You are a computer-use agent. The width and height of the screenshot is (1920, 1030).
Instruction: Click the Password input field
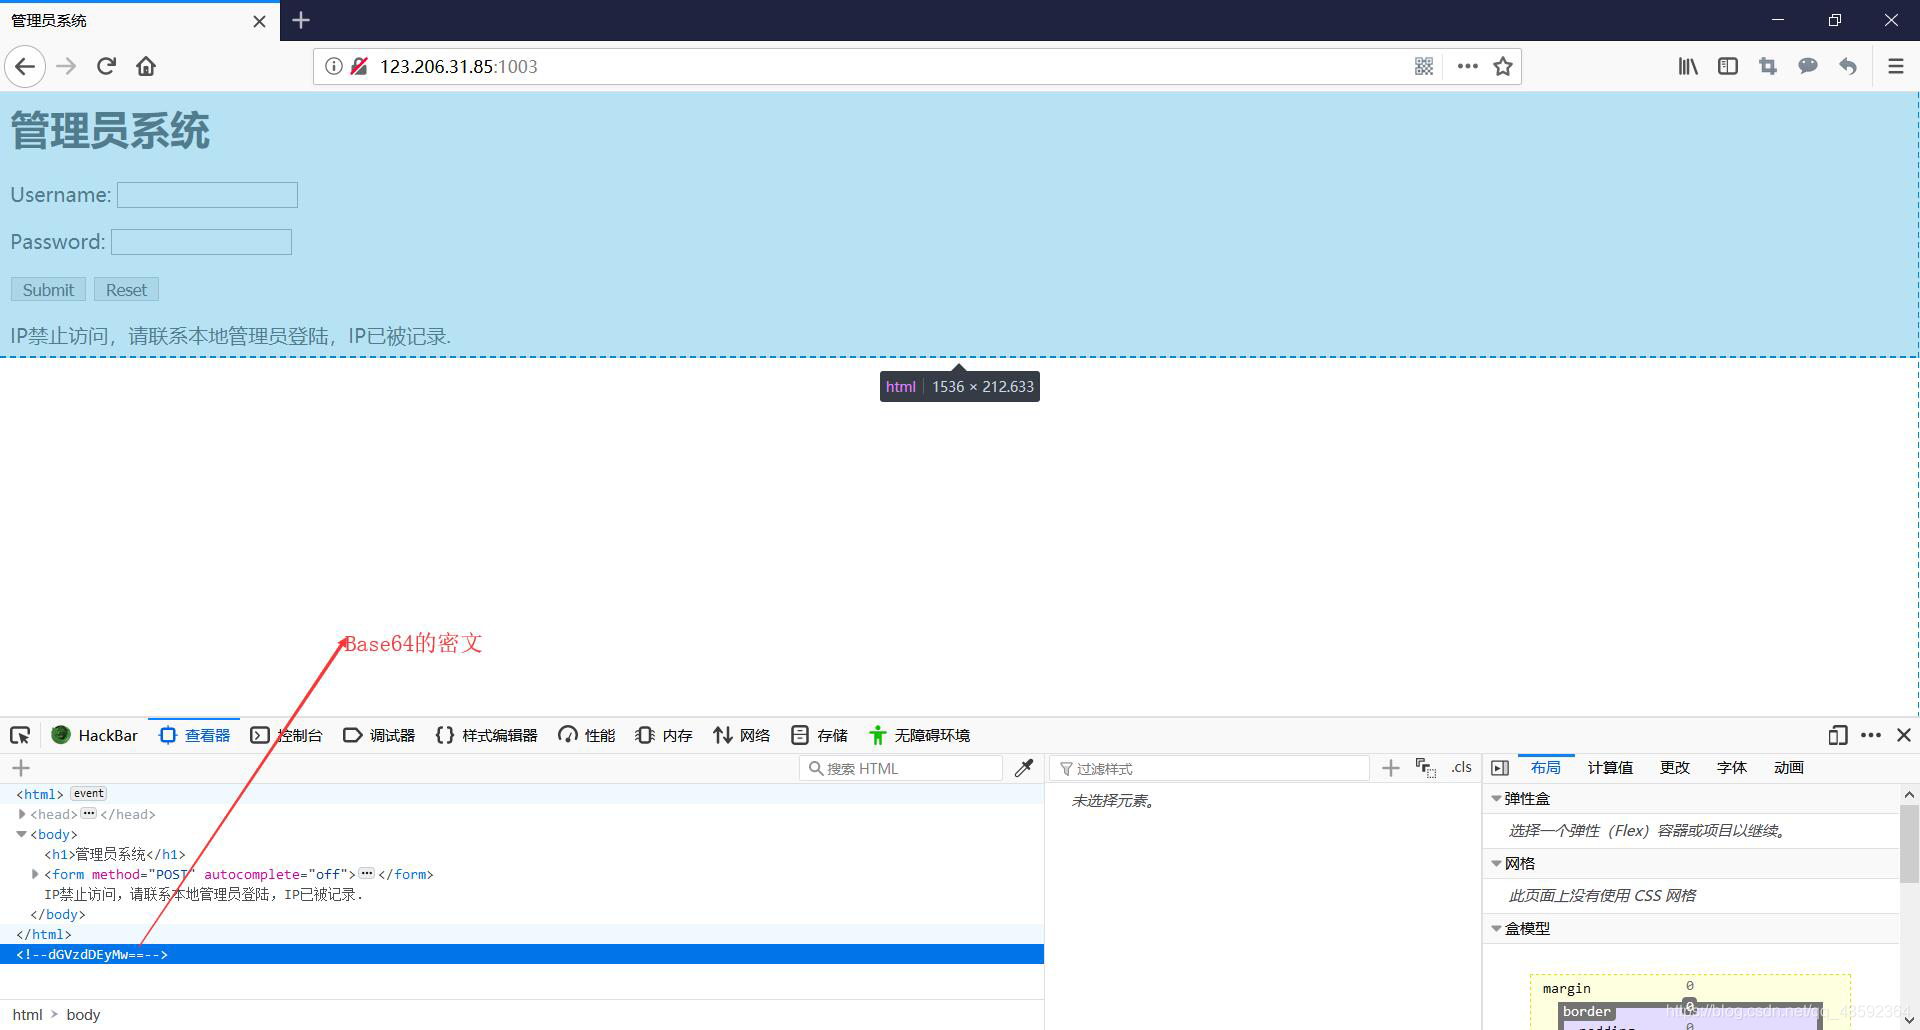coord(201,242)
